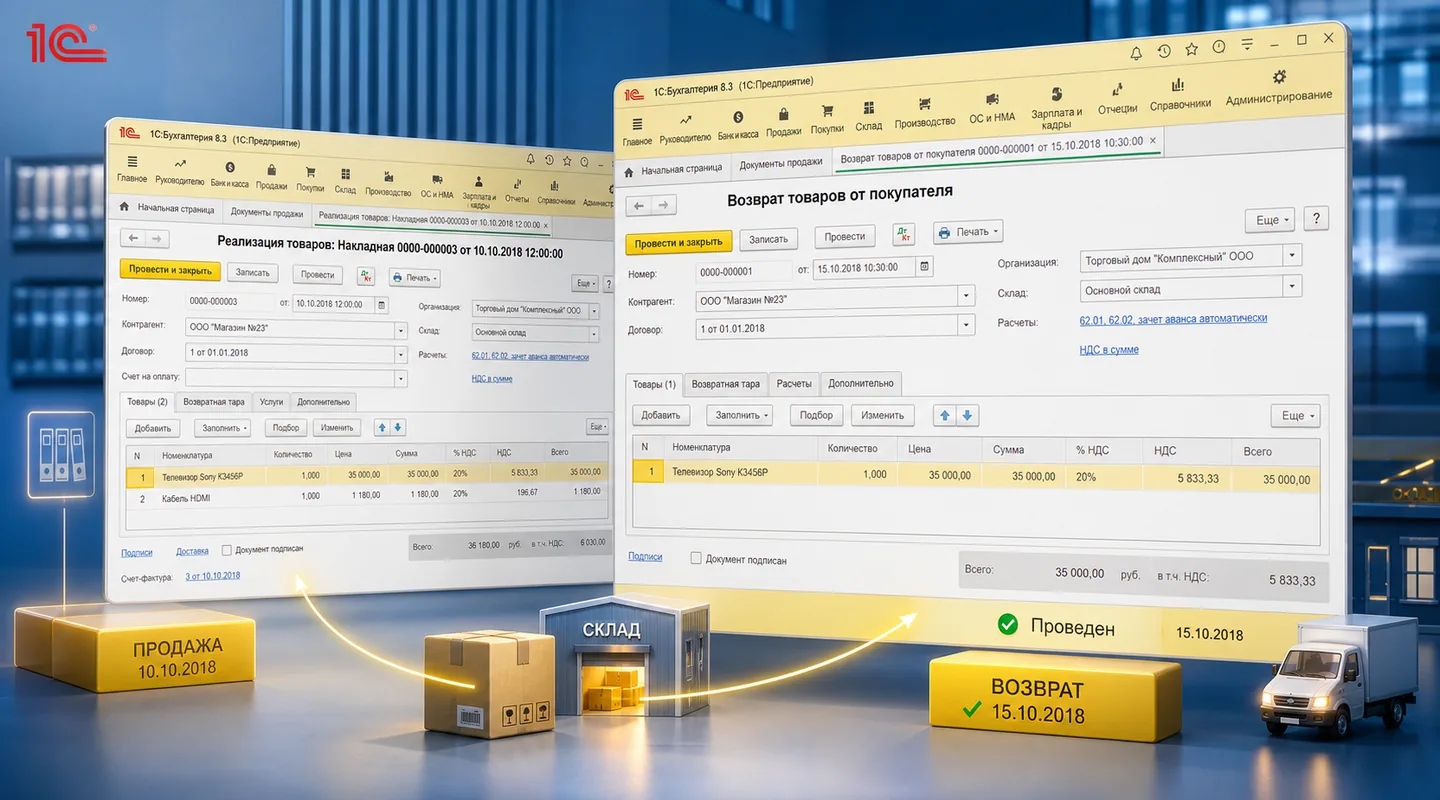This screenshot has width=1440, height=800.
Task: Open Банк и касса in the return window
Action: coord(738,124)
